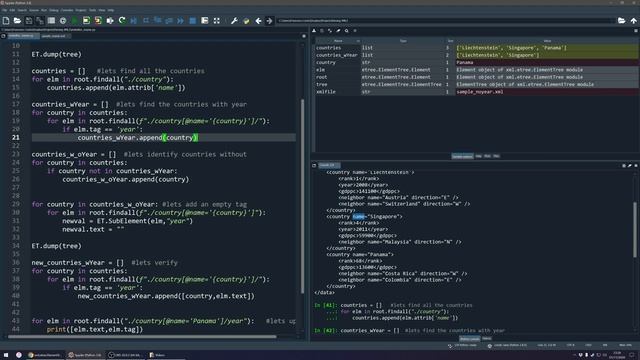Screen dimensions: 640x360
Task: Switch to the Plots pane tab
Action: click(487, 156)
